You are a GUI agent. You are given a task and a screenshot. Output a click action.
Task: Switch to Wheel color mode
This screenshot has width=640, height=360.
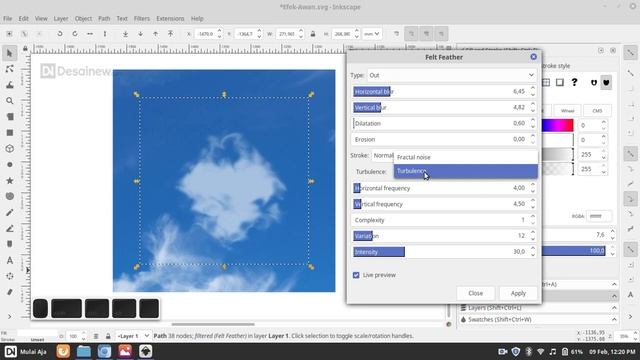[x=567, y=111]
